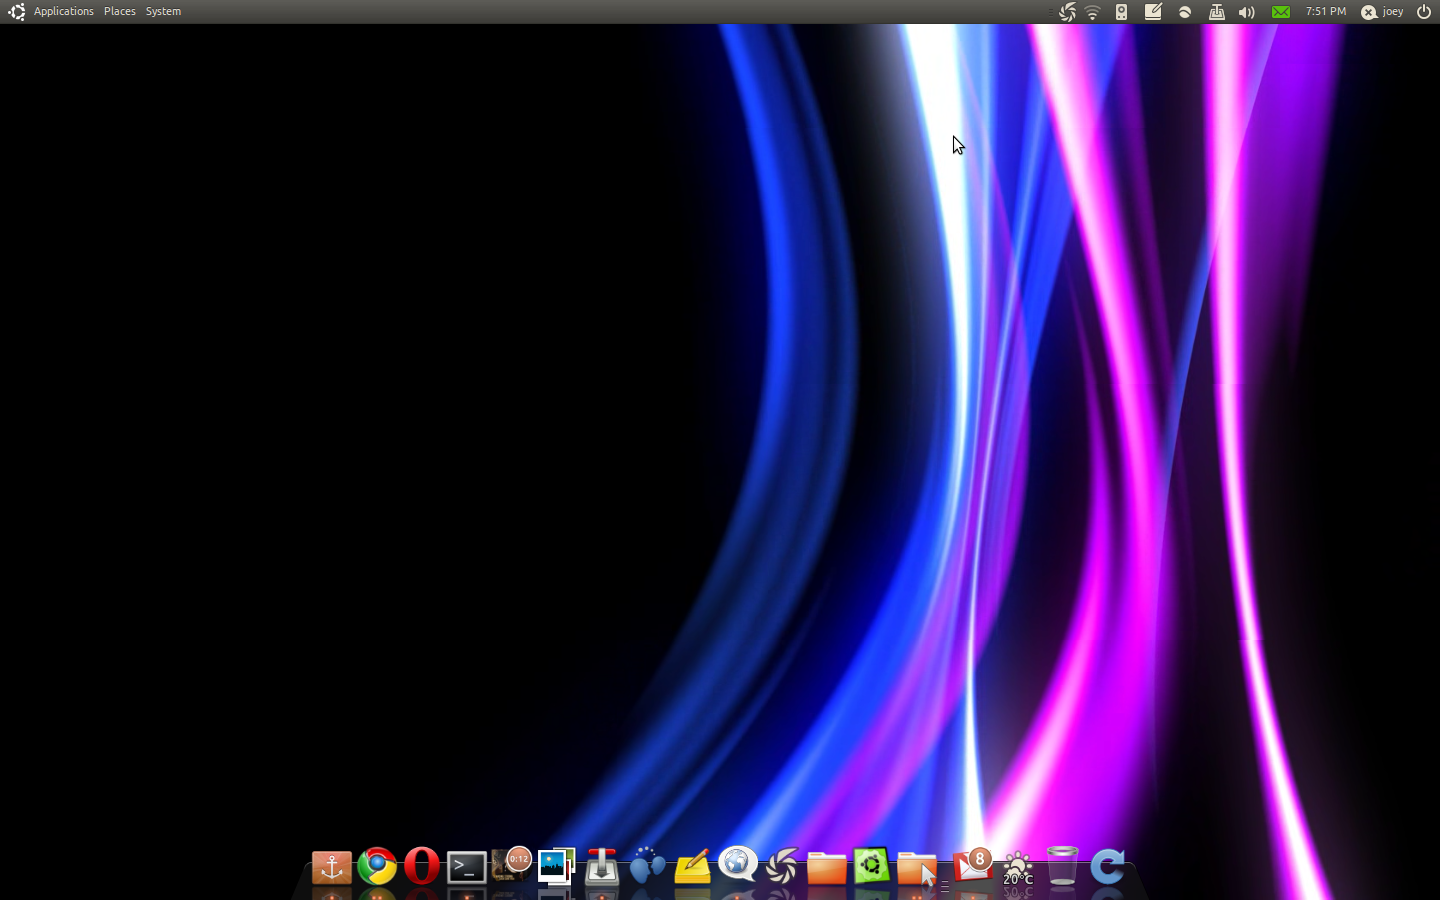Click the 7:51 PM clock
The image size is (1440, 900).
(1326, 12)
